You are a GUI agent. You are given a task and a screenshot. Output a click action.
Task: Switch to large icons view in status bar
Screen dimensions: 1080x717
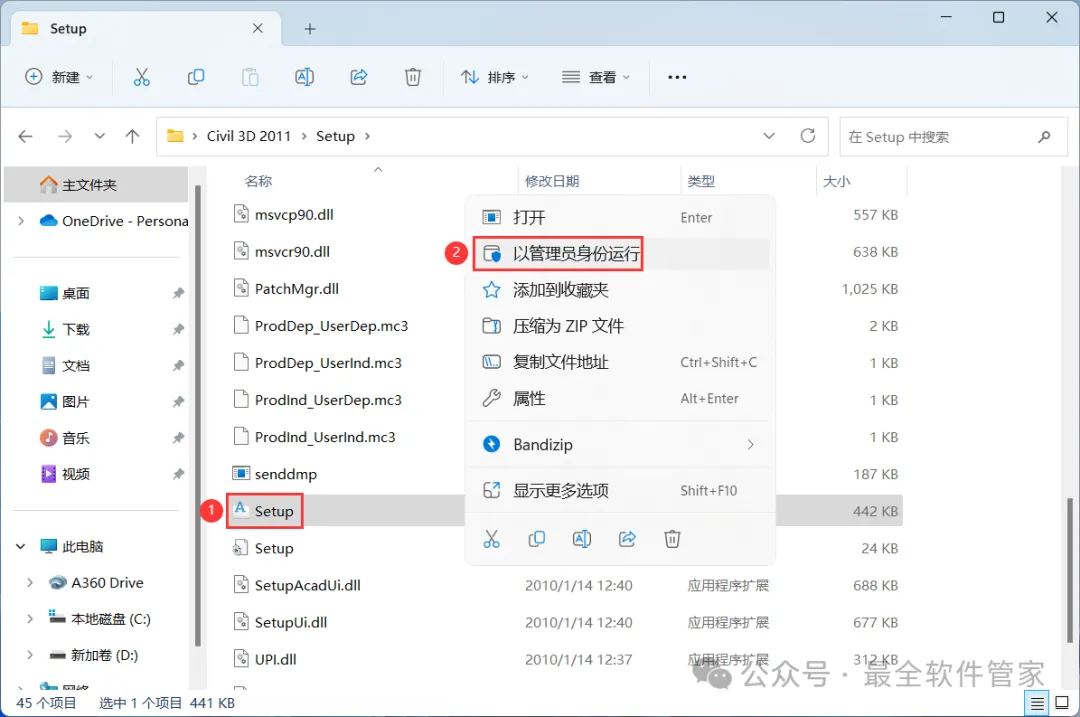coord(1062,703)
